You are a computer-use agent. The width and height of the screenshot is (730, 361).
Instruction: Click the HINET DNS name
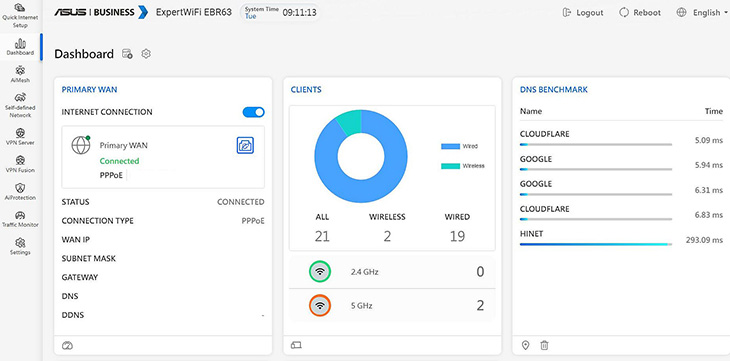pos(531,234)
